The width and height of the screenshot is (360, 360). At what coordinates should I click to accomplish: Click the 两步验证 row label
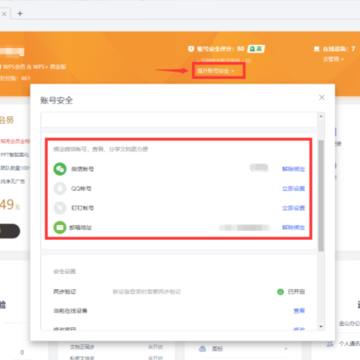click(65, 292)
